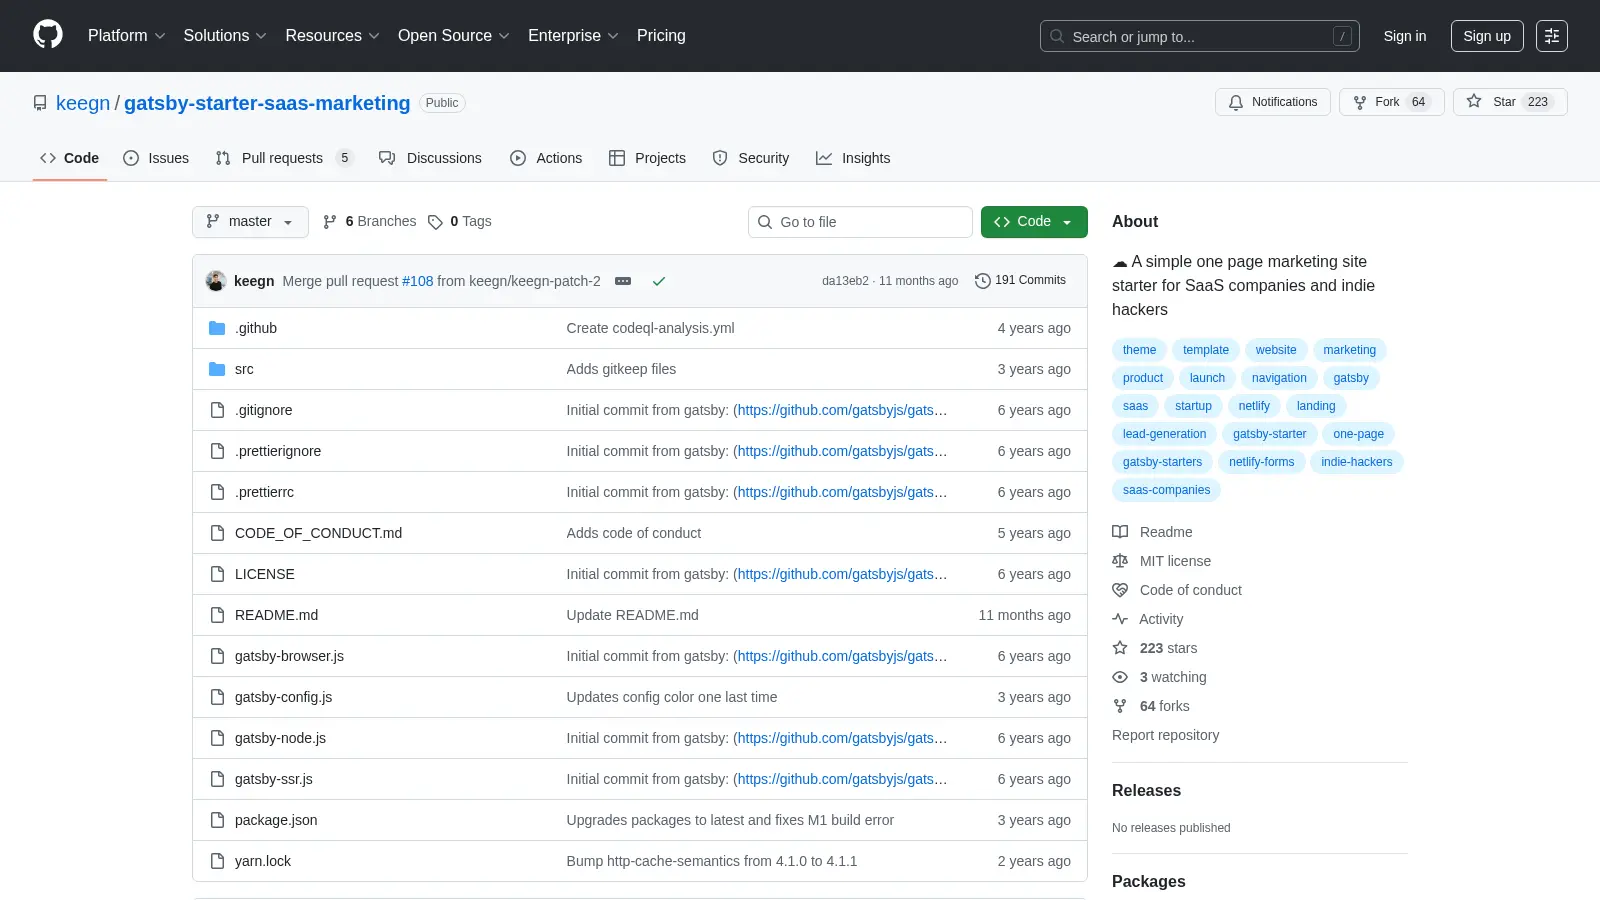
Task: Click the star icon beside 223 stars
Action: (x=1120, y=648)
